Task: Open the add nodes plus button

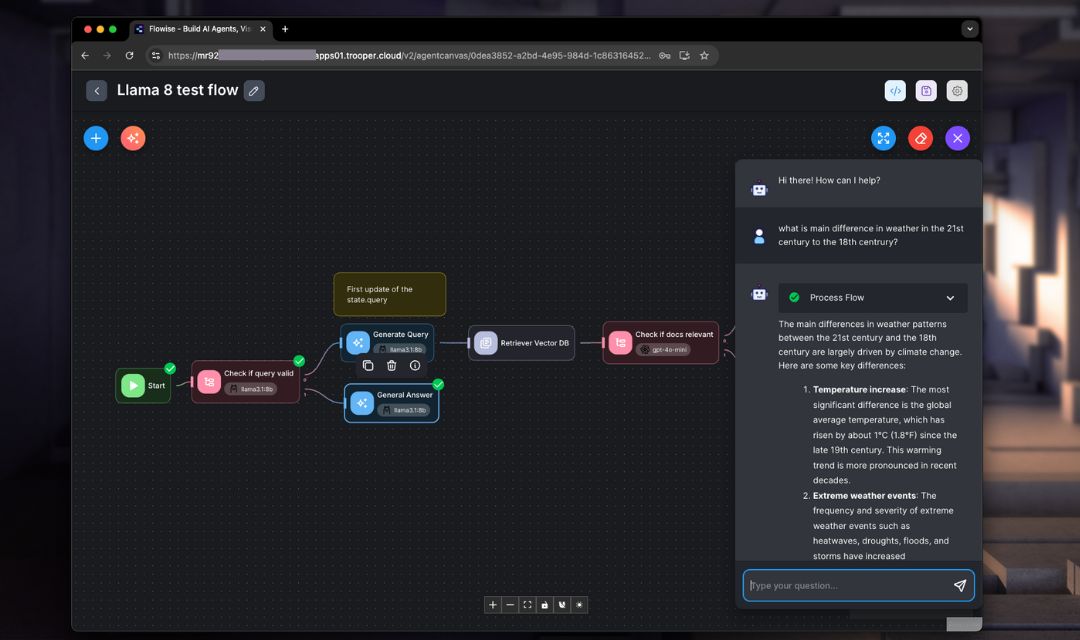Action: coord(95,138)
